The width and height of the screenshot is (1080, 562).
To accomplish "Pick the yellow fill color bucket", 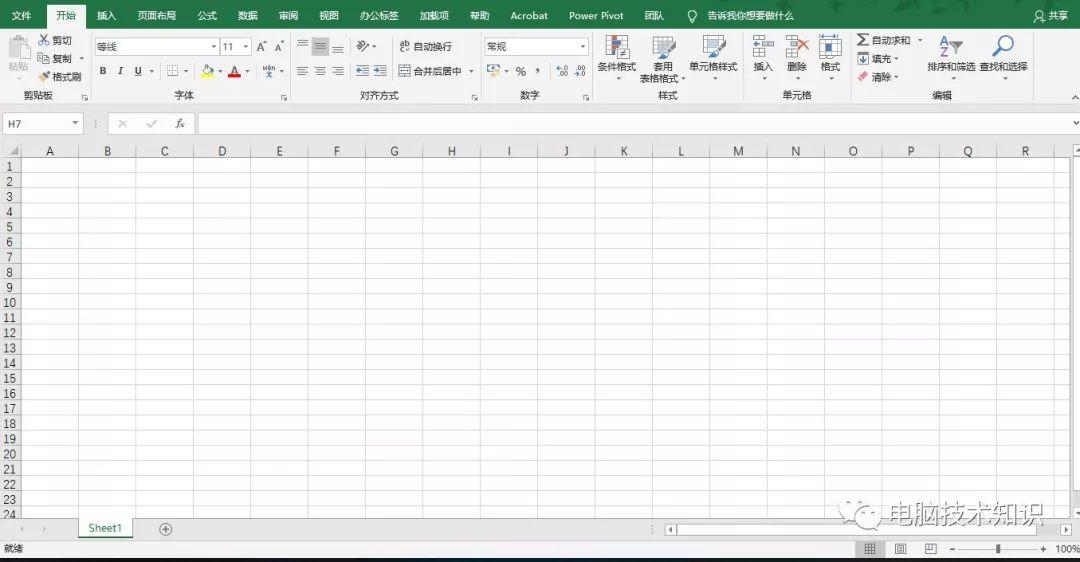I will (207, 71).
